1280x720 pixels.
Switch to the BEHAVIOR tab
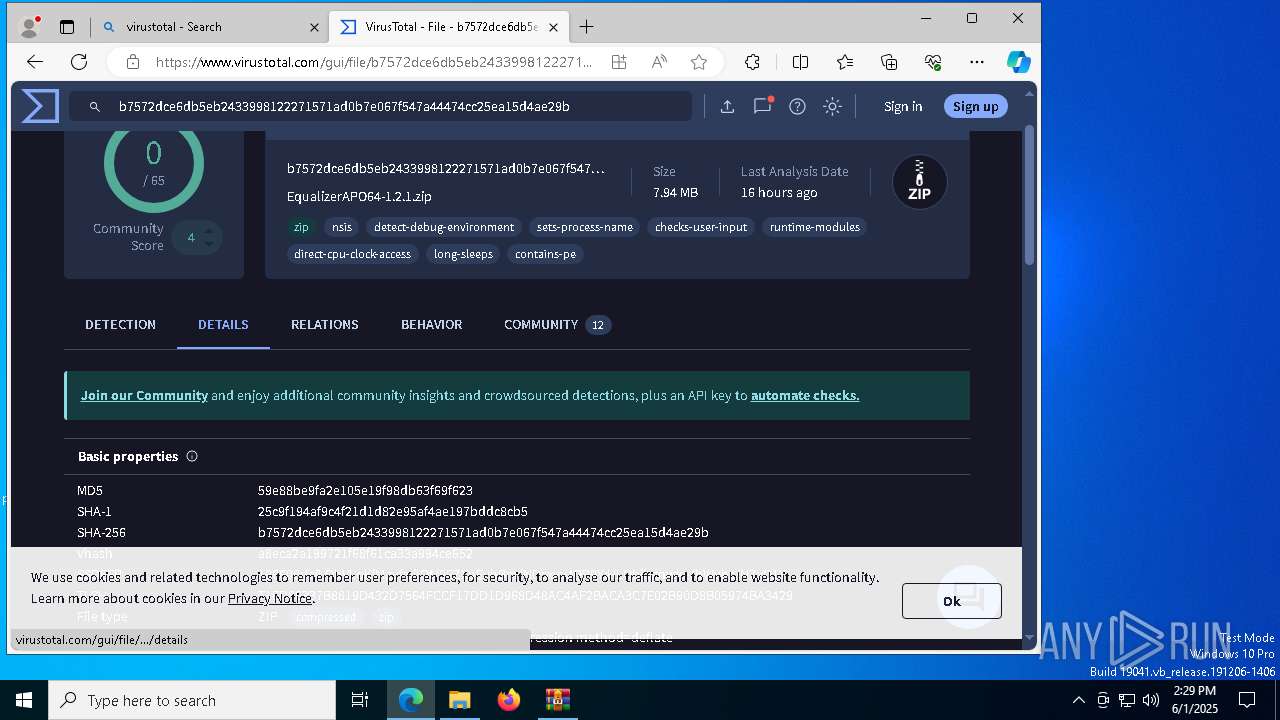click(x=431, y=324)
